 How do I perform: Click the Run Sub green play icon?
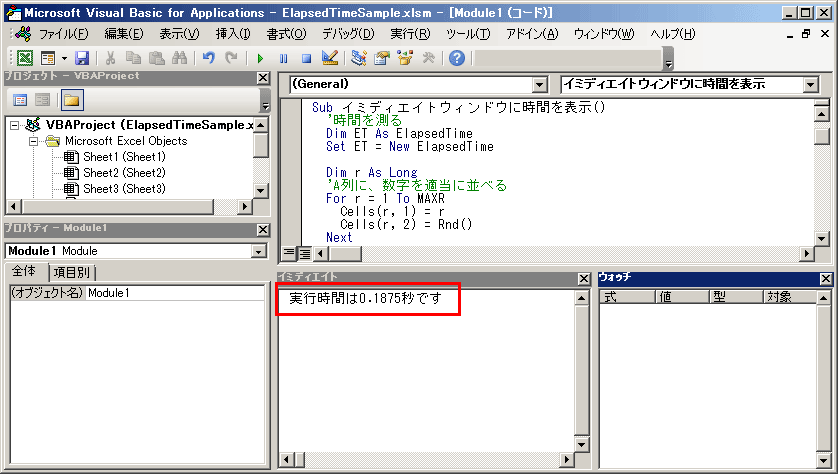coord(260,58)
